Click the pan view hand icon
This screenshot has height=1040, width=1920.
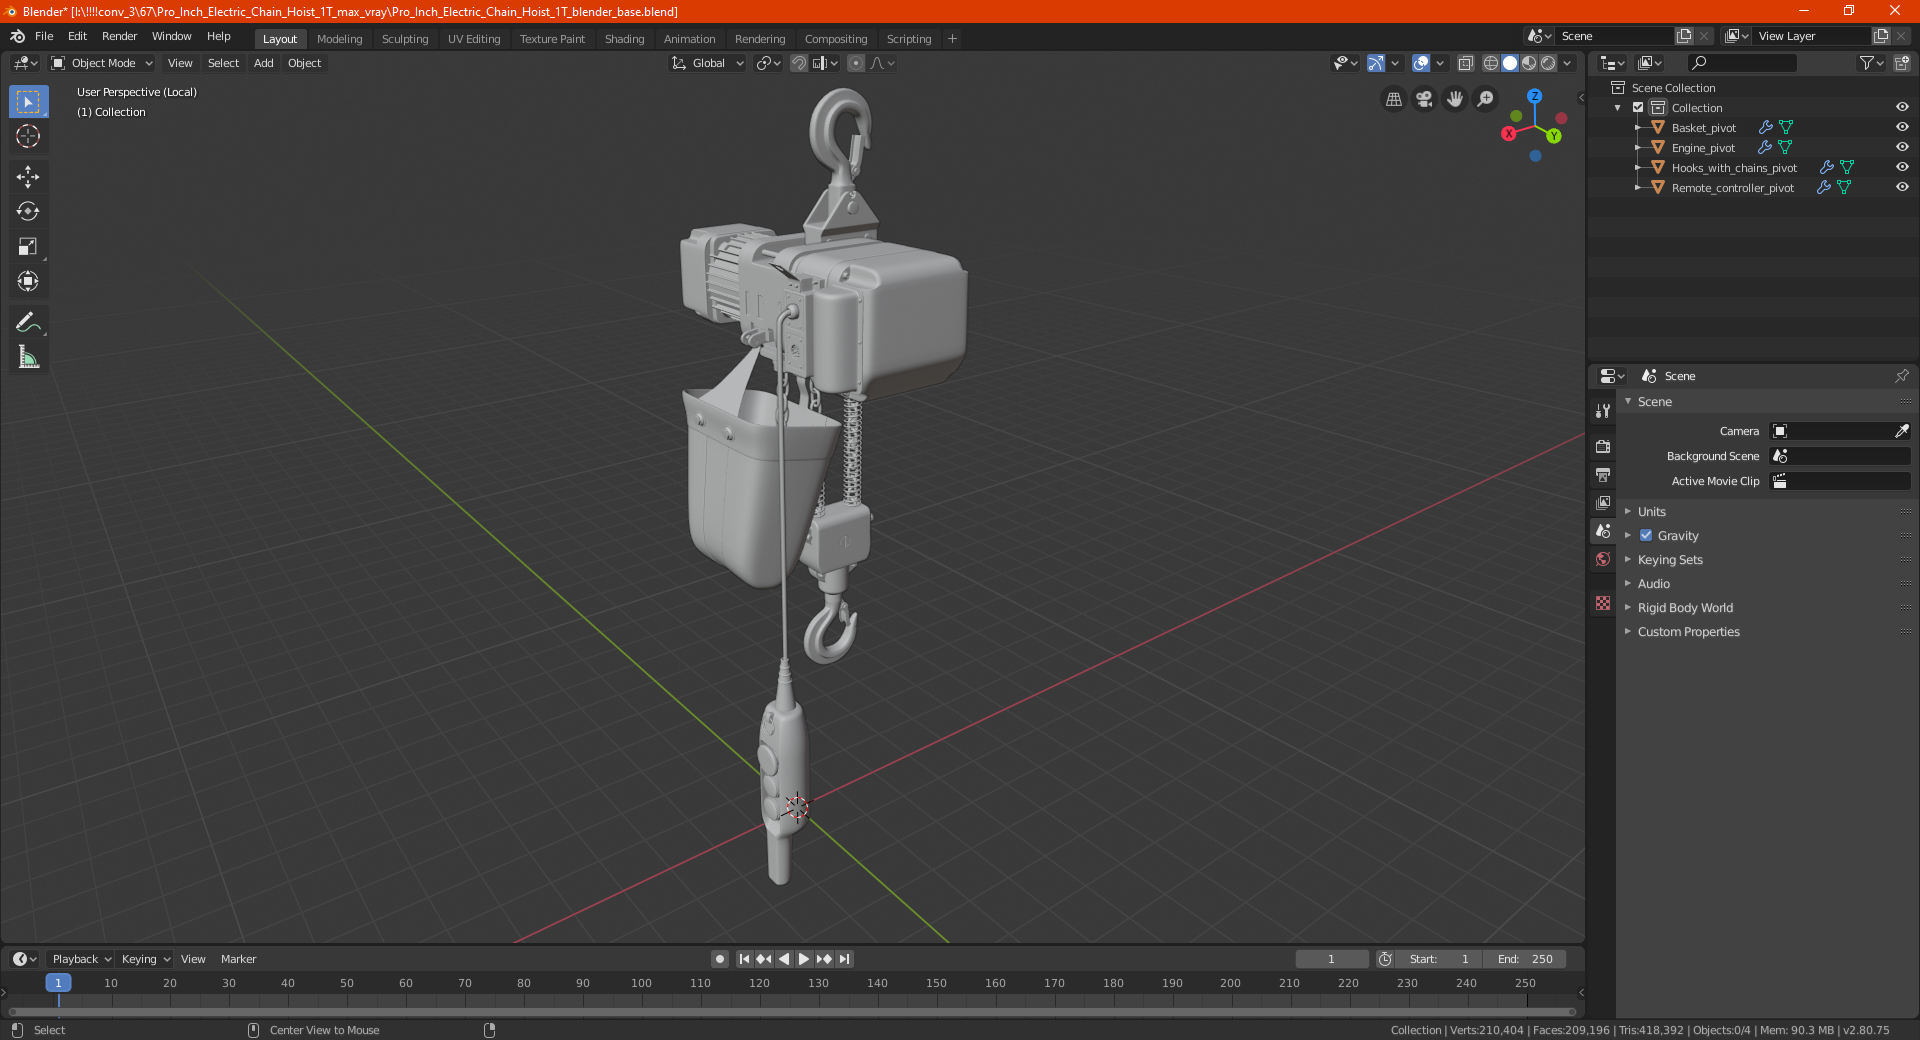(x=1455, y=99)
